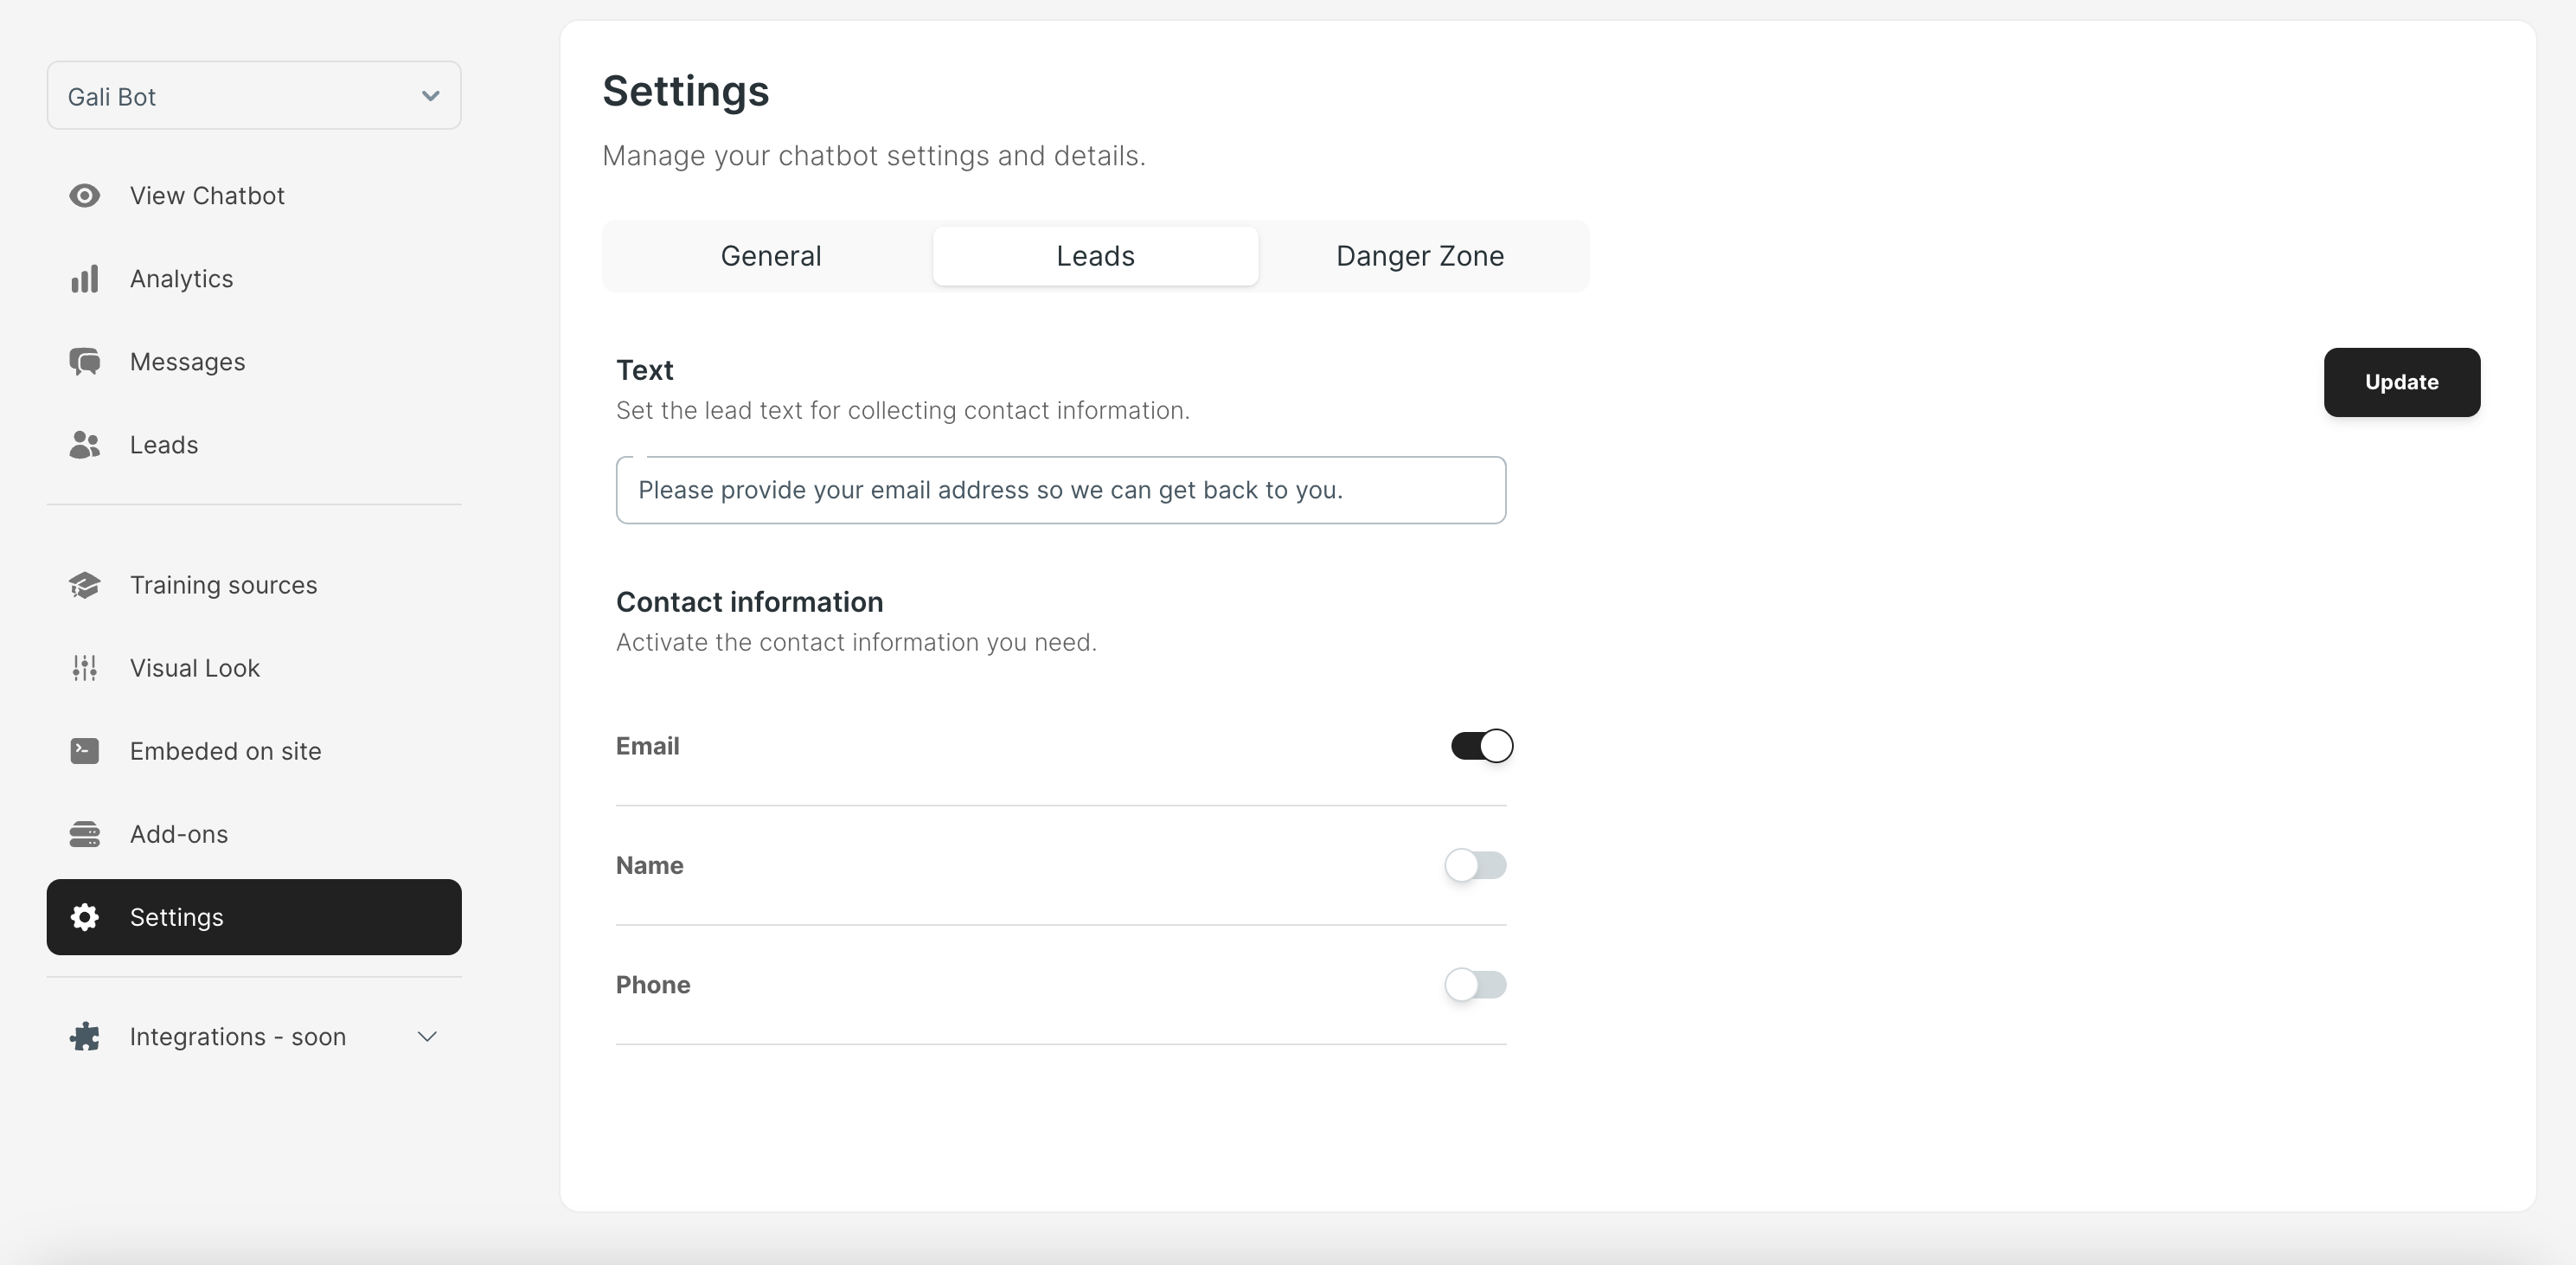
Task: Enable the Phone contact toggle
Action: click(x=1476, y=984)
